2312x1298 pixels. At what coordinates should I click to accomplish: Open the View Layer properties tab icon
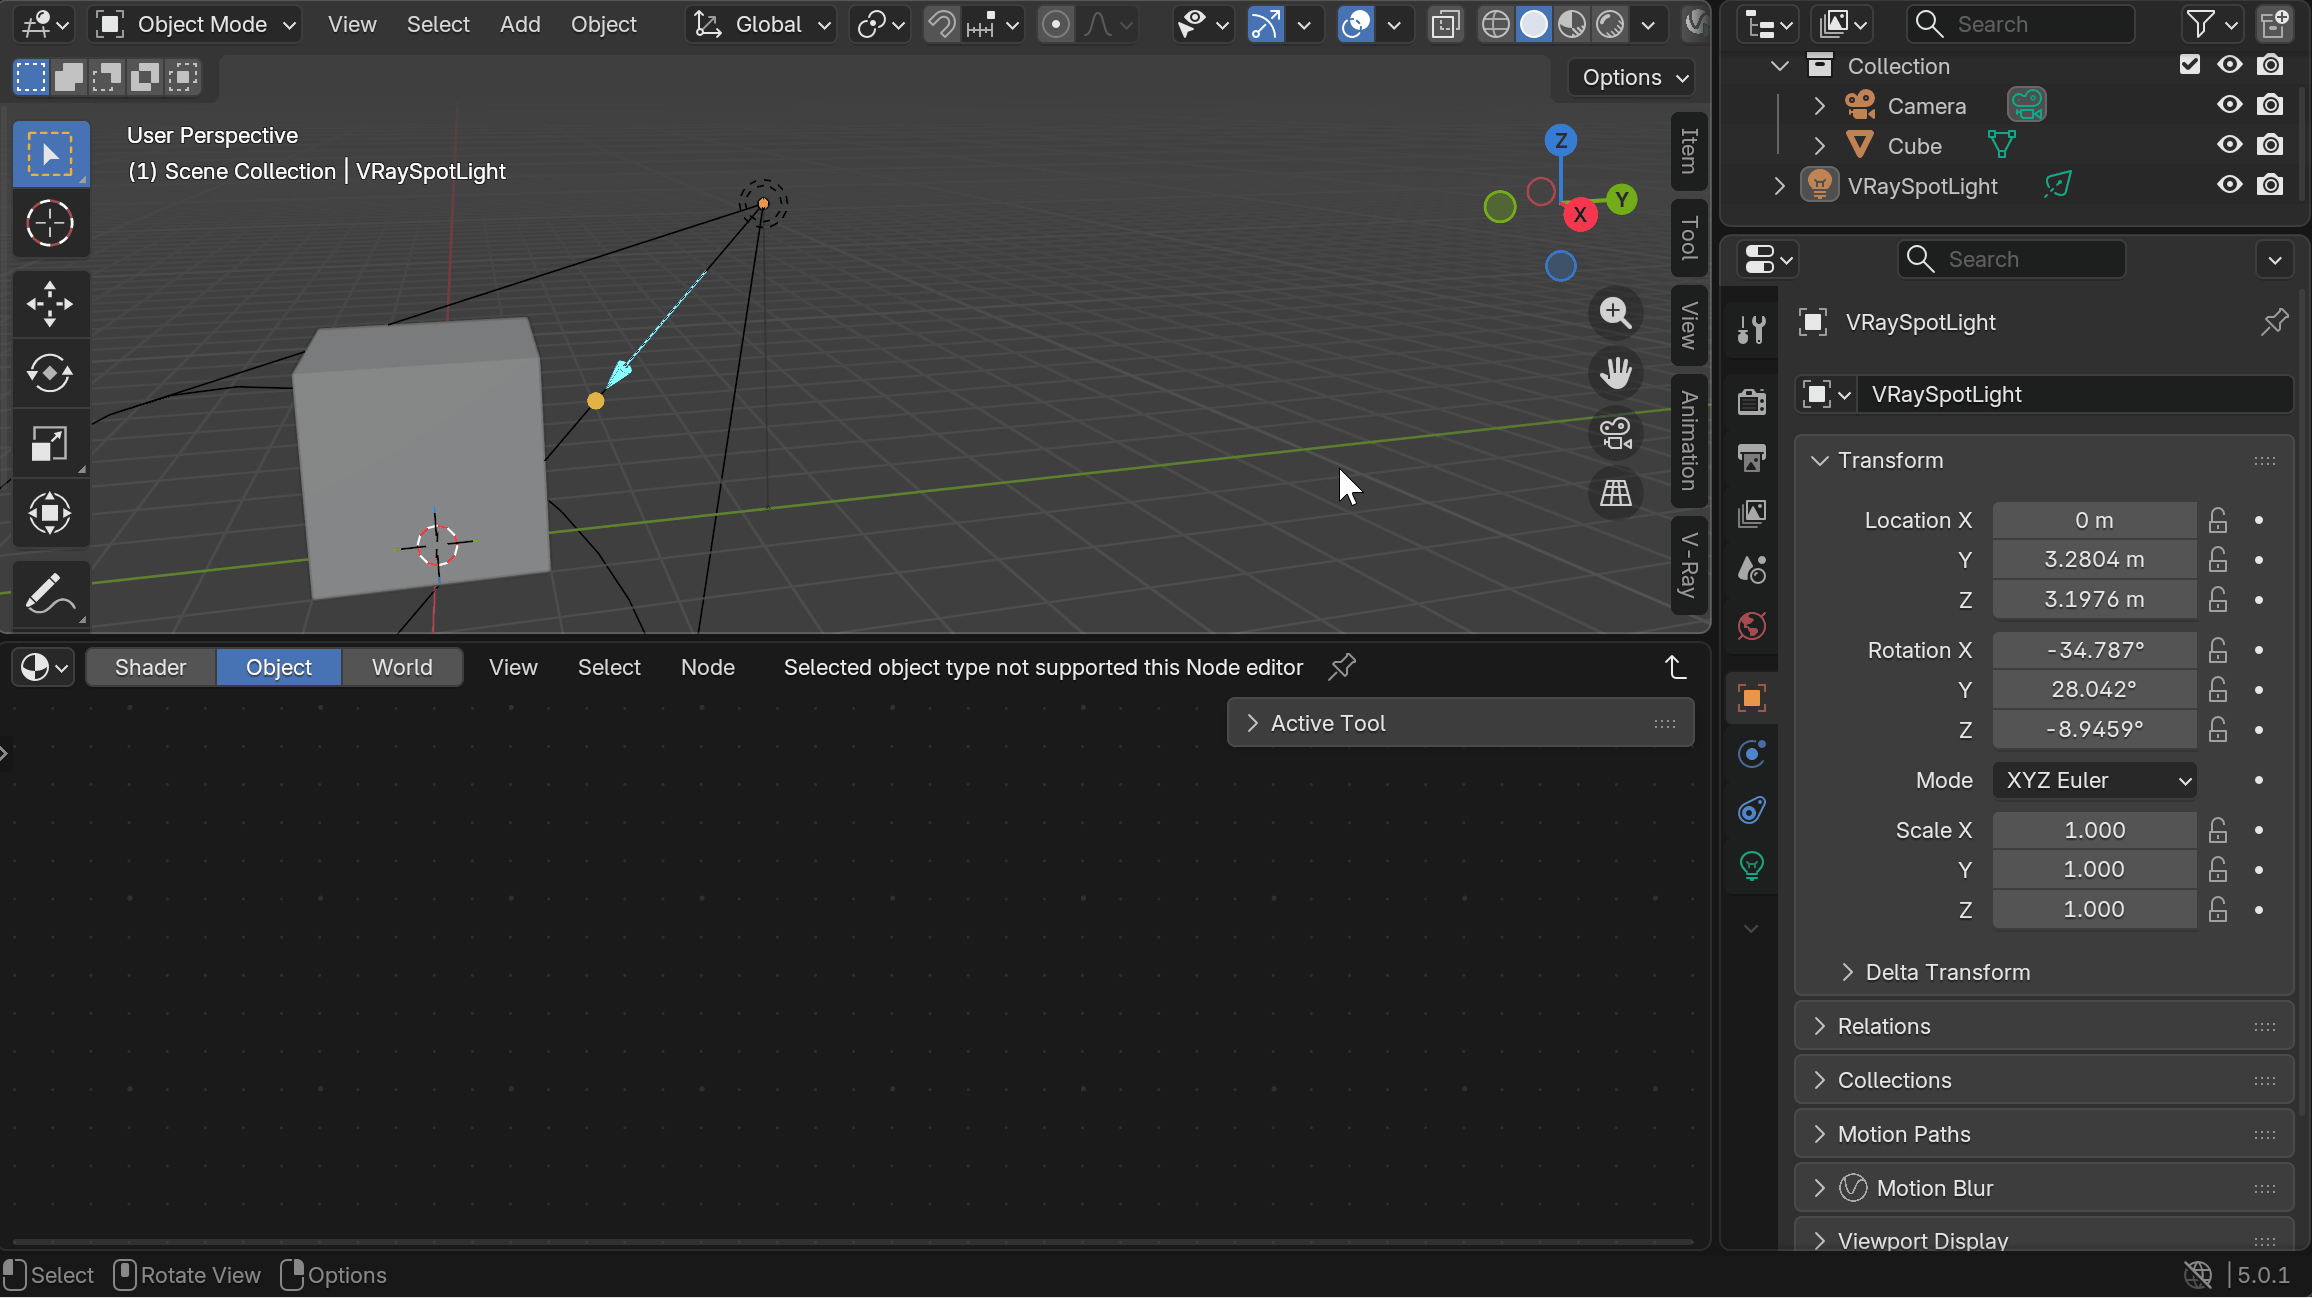click(x=1751, y=514)
